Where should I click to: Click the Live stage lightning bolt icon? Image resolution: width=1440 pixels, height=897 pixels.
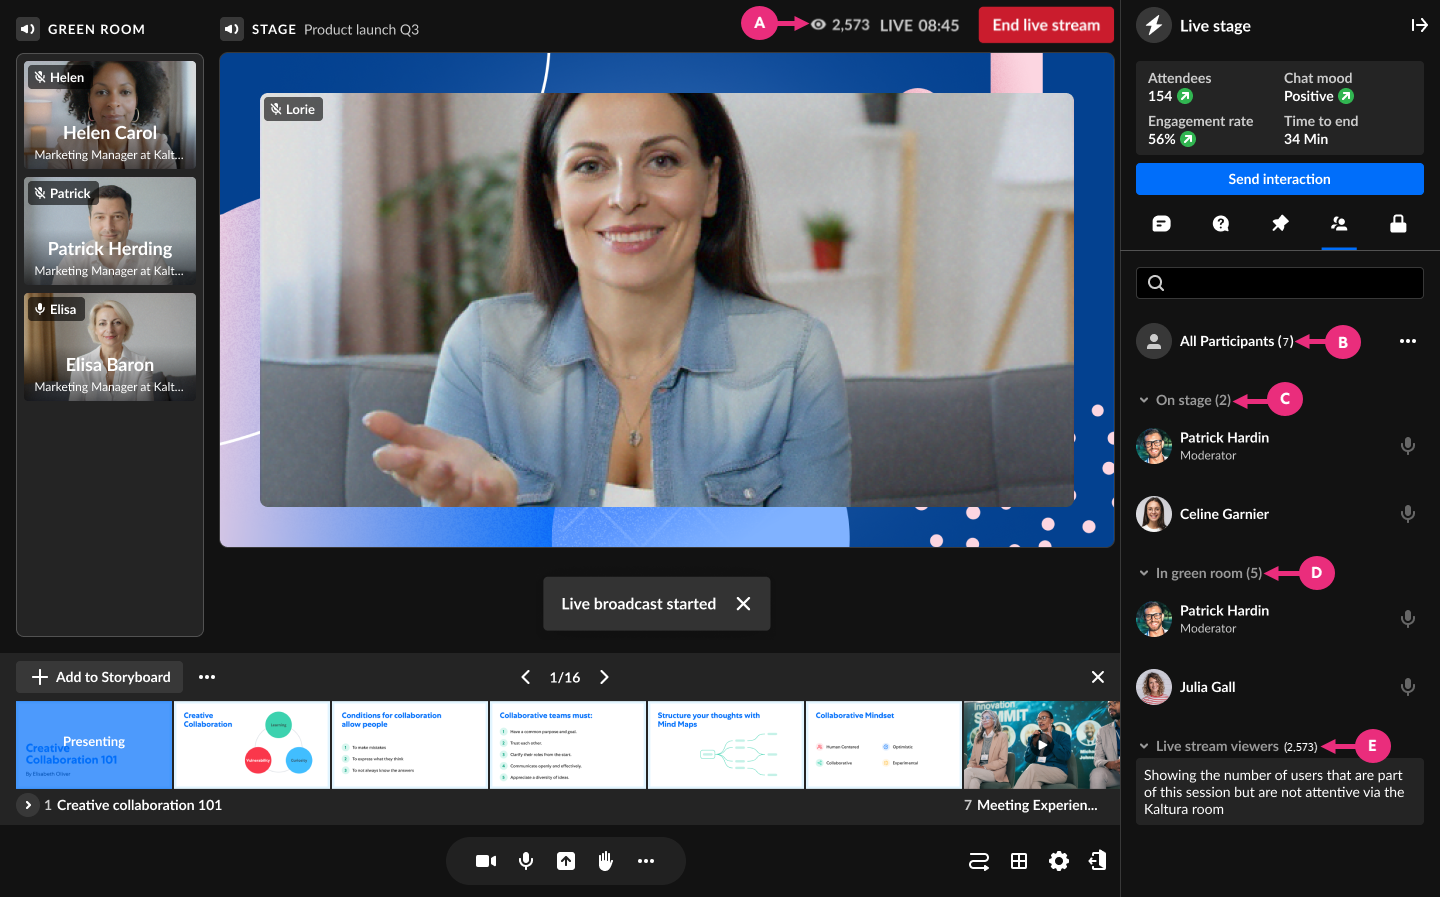point(1154,26)
